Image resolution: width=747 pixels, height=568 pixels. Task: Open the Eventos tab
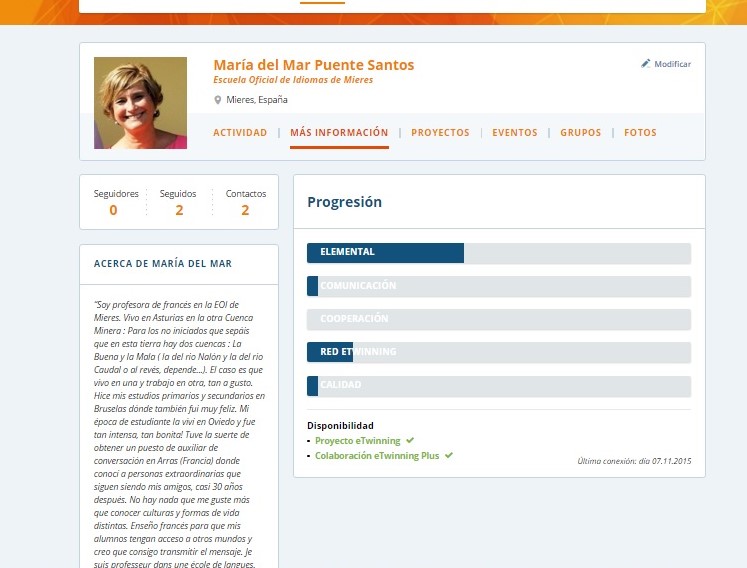click(x=515, y=132)
